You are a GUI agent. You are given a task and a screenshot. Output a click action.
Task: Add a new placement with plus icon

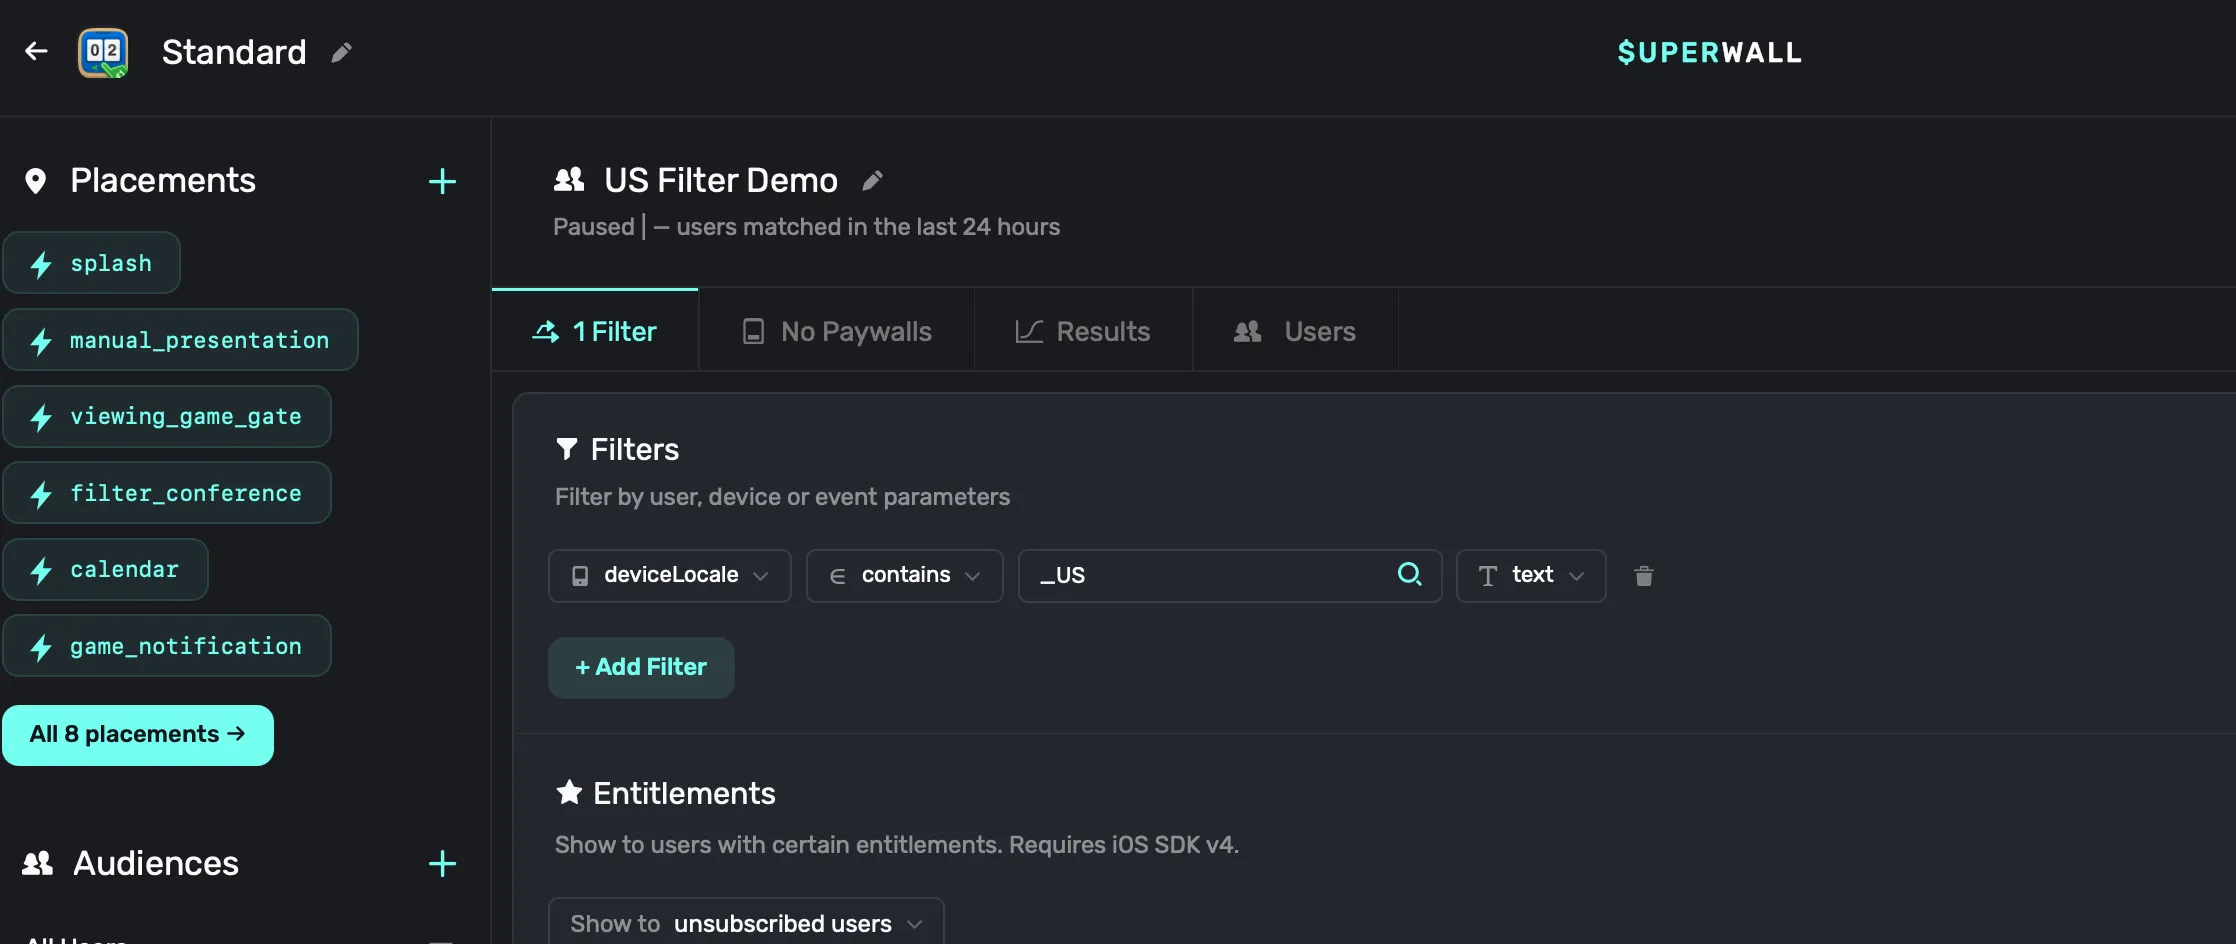442,181
